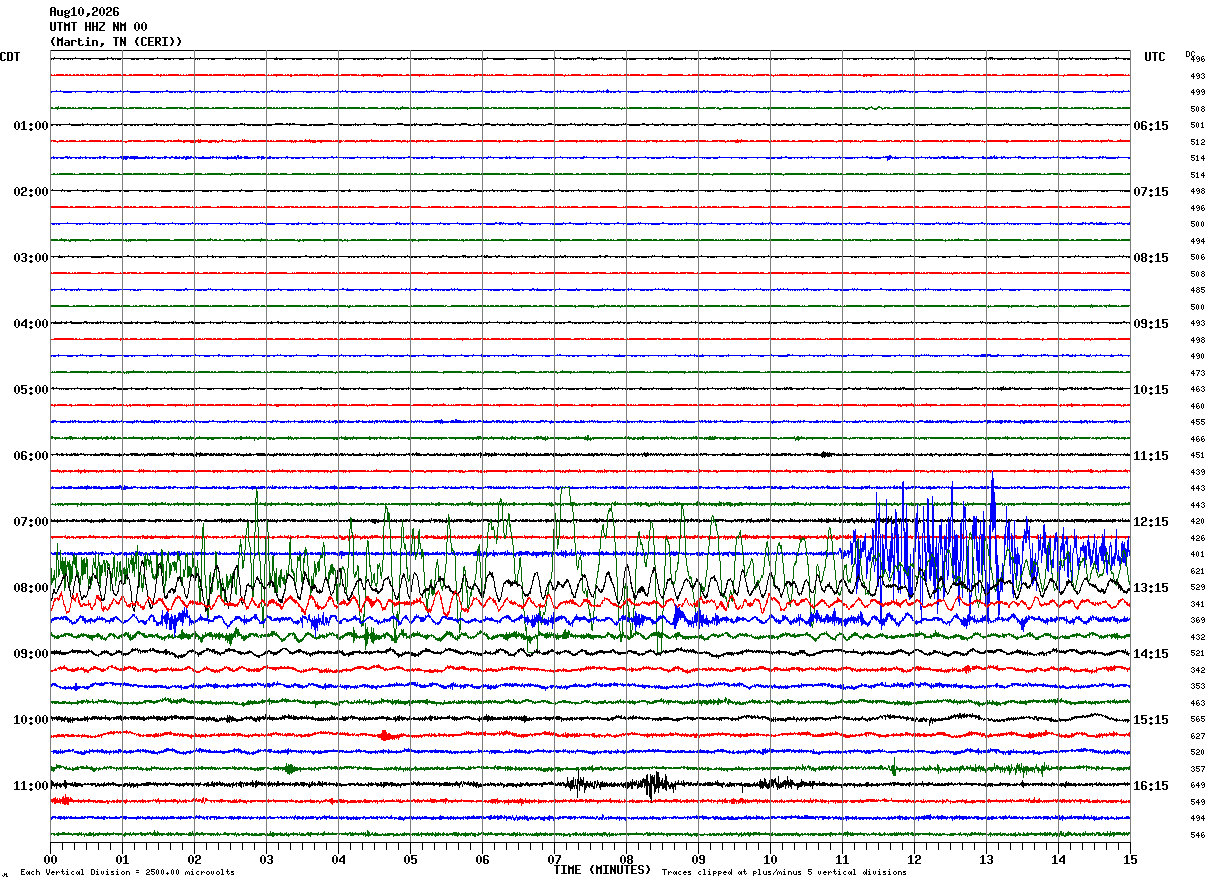
Task: Select the CDT timezone label
Action: 10,57
